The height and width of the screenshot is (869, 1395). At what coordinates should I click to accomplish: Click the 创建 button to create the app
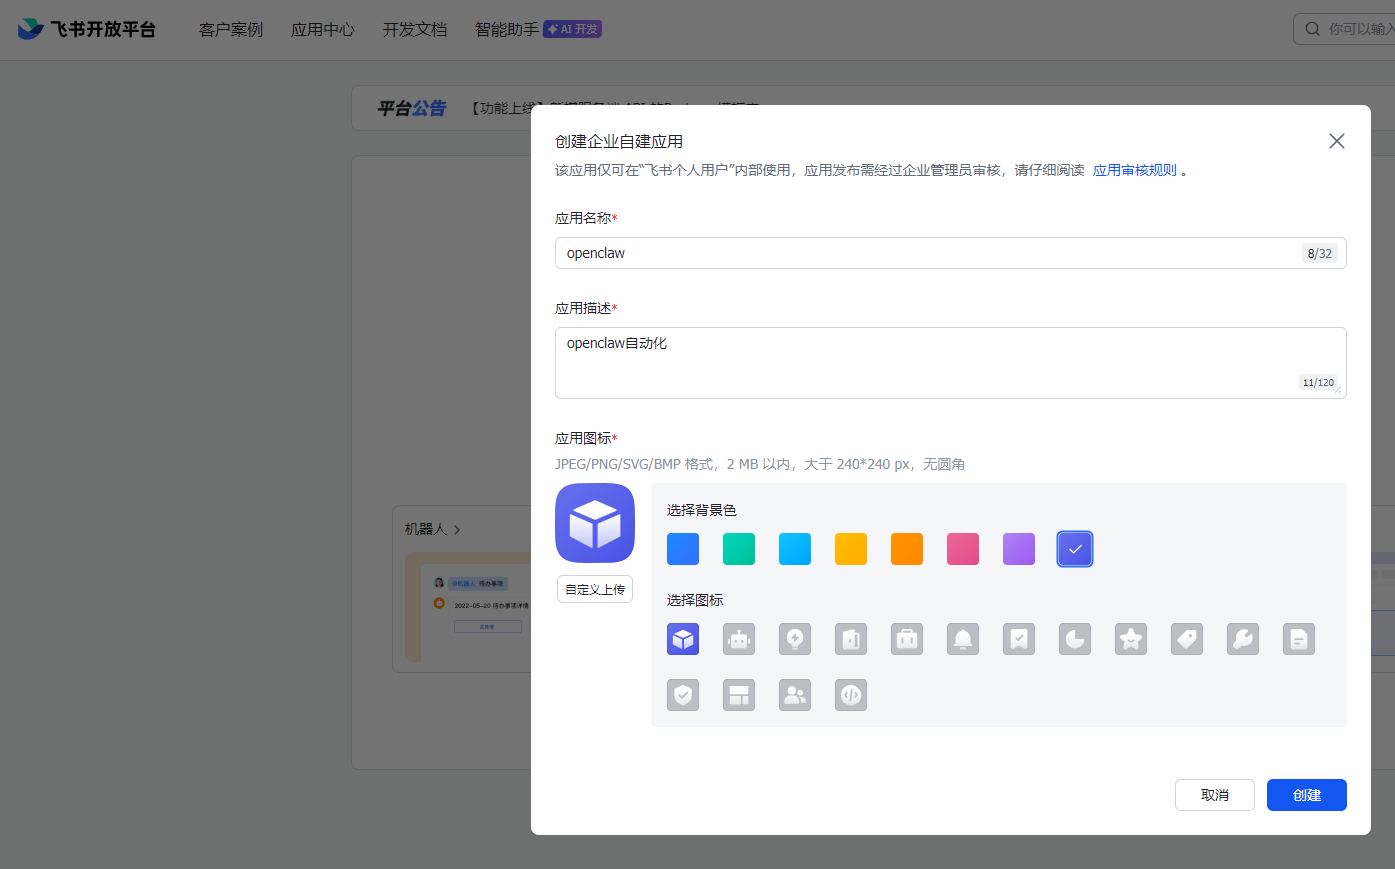[1306, 794]
